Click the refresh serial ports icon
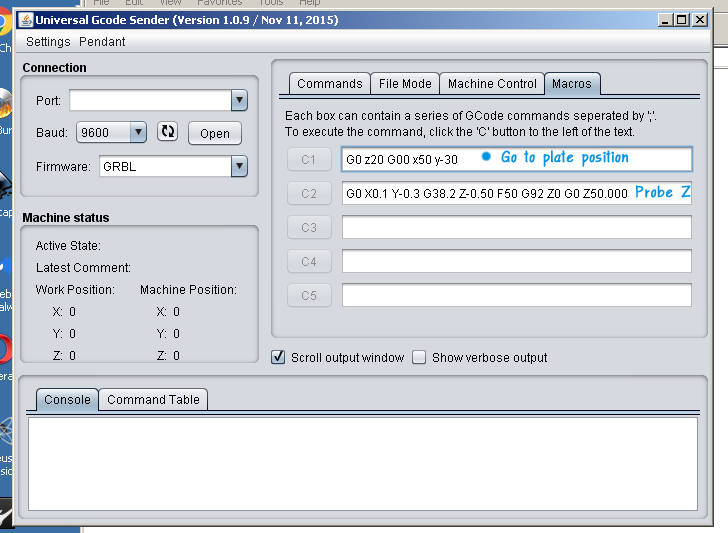The height and width of the screenshot is (533, 728). [167, 132]
